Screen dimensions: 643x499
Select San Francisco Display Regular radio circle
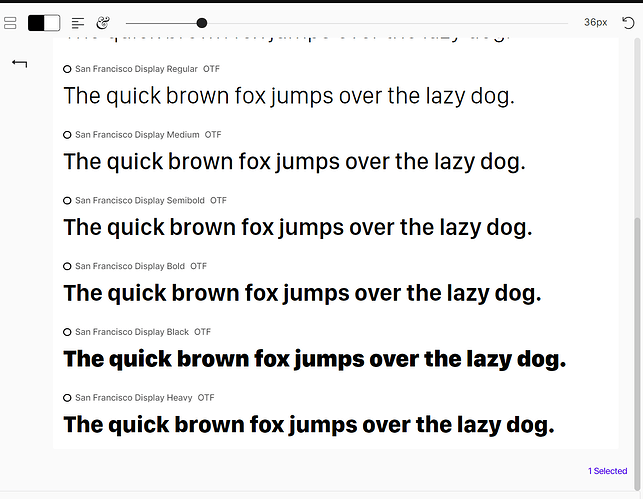coord(67,69)
